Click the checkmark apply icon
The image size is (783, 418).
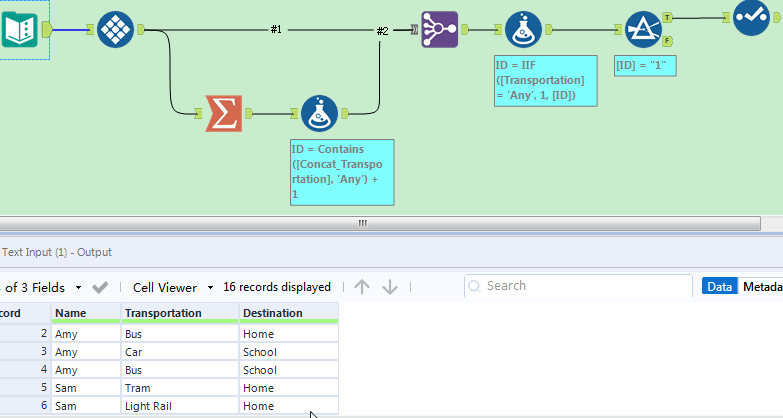pyautogui.click(x=100, y=287)
